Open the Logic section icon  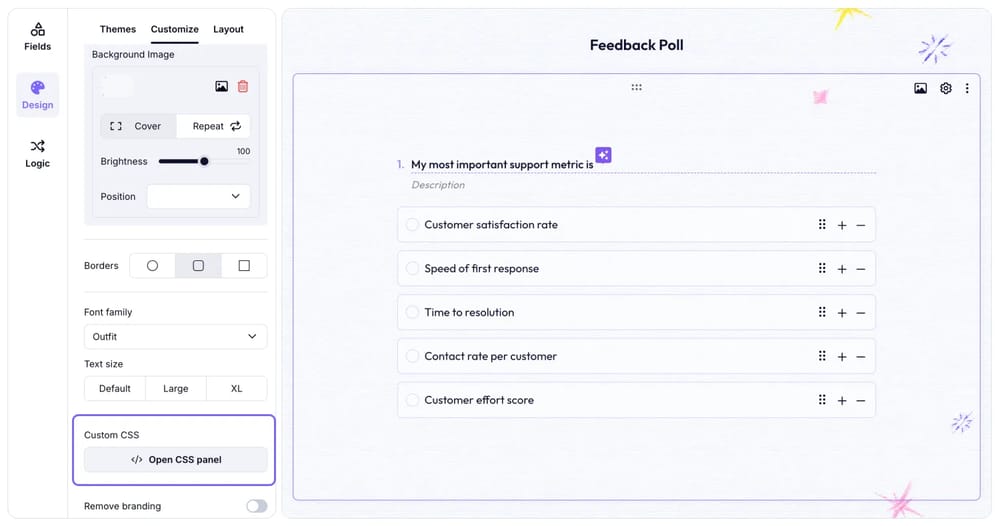[x=37, y=152]
